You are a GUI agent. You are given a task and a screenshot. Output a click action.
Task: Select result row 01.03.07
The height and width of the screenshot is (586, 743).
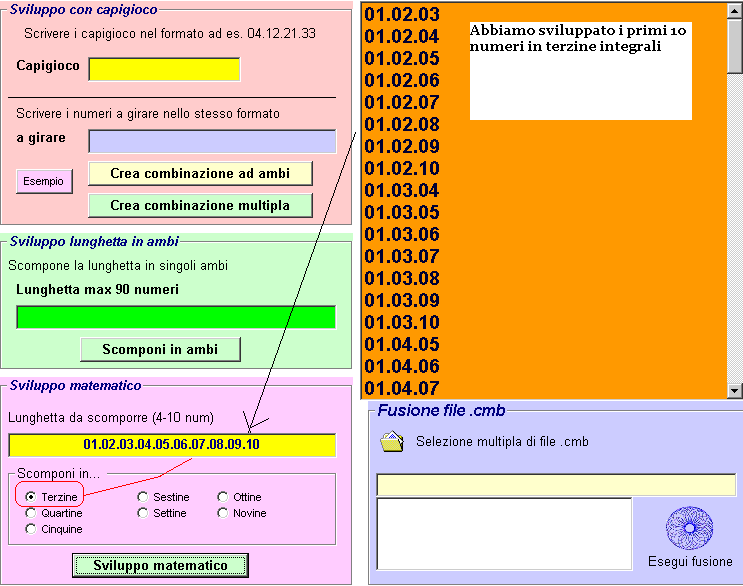pos(402,257)
